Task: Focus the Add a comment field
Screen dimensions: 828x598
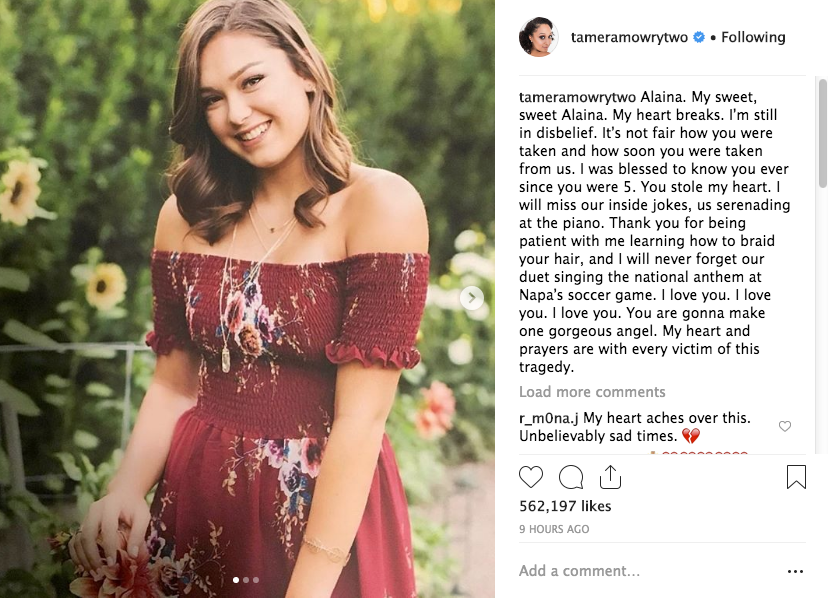Action: [640, 572]
